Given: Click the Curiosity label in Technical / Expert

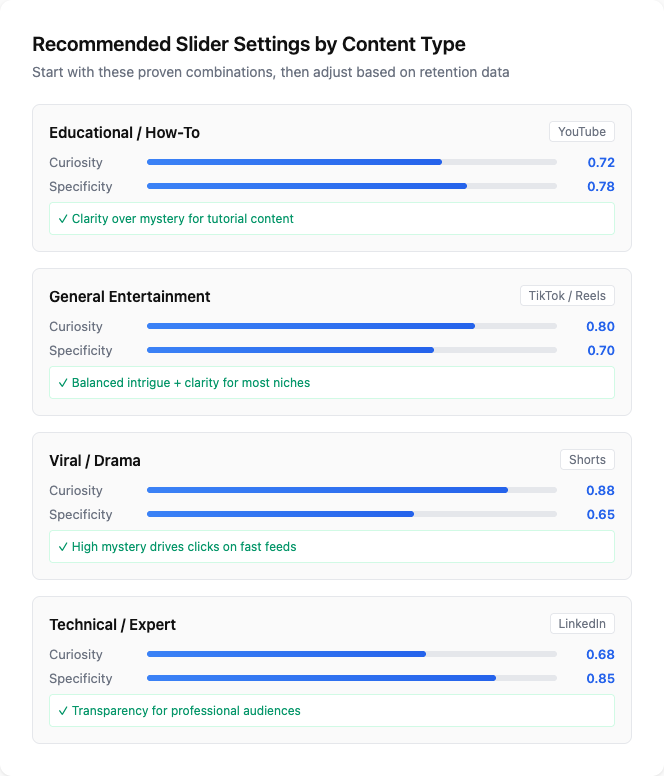Looking at the screenshot, I should pyautogui.click(x=76, y=654).
